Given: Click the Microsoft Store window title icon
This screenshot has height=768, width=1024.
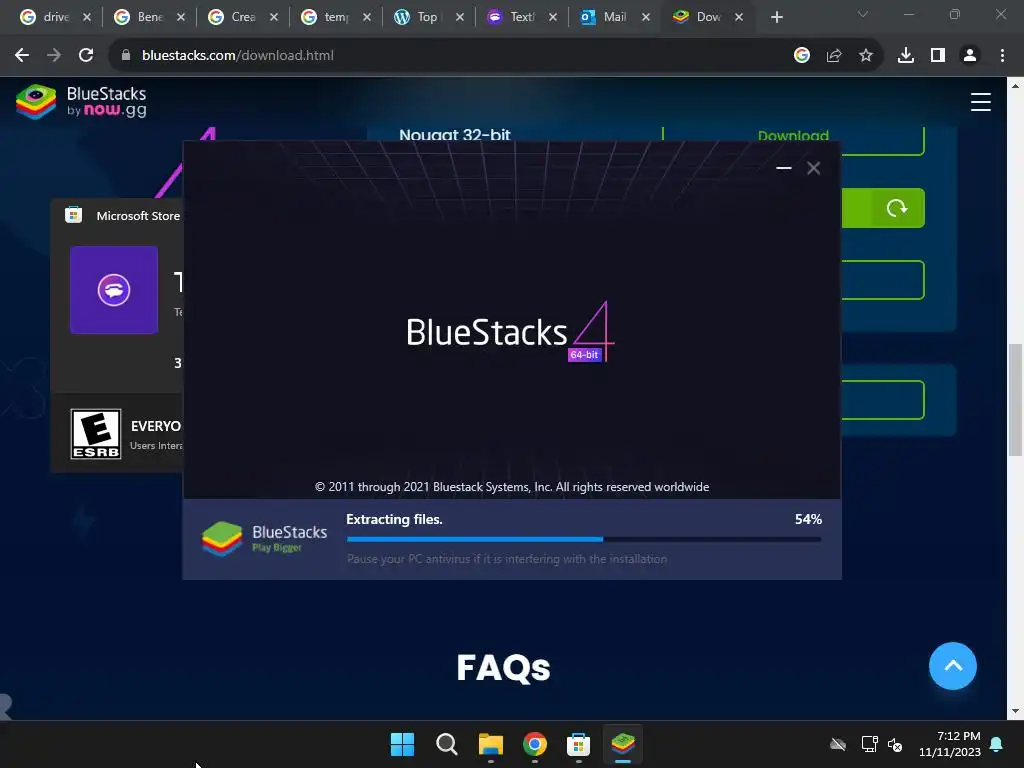Looking at the screenshot, I should pos(74,215).
